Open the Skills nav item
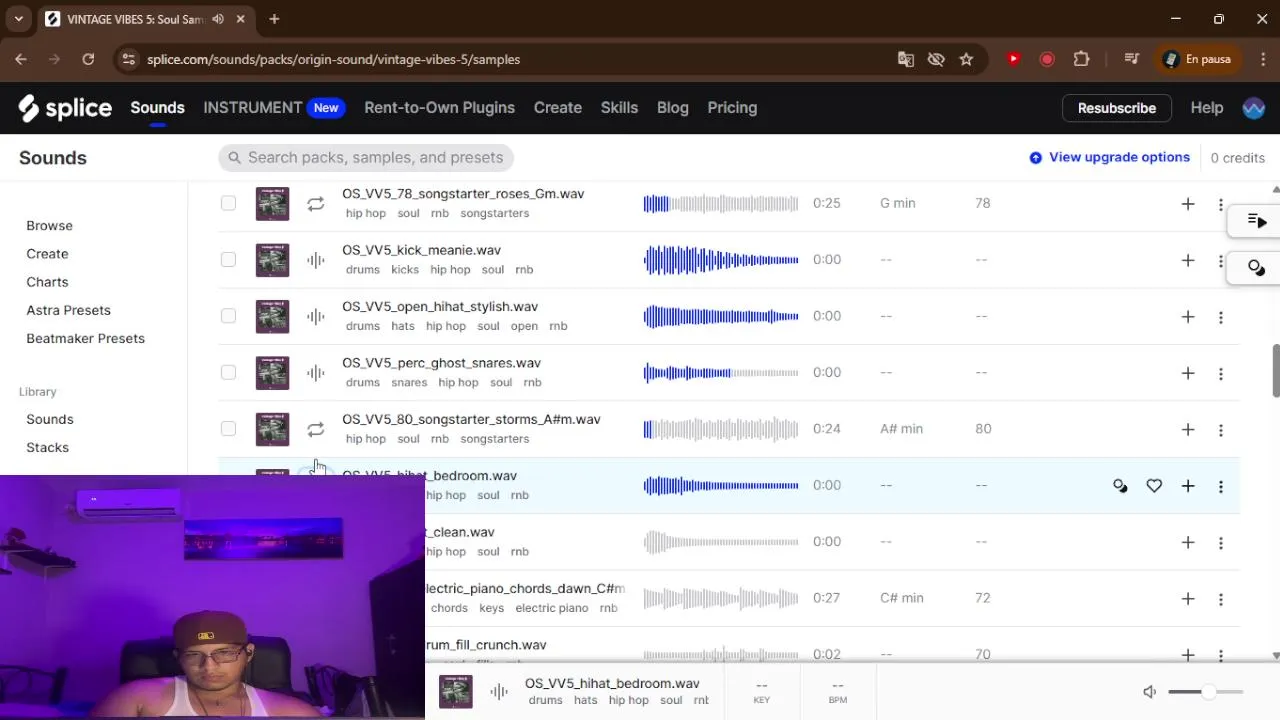 coord(619,108)
